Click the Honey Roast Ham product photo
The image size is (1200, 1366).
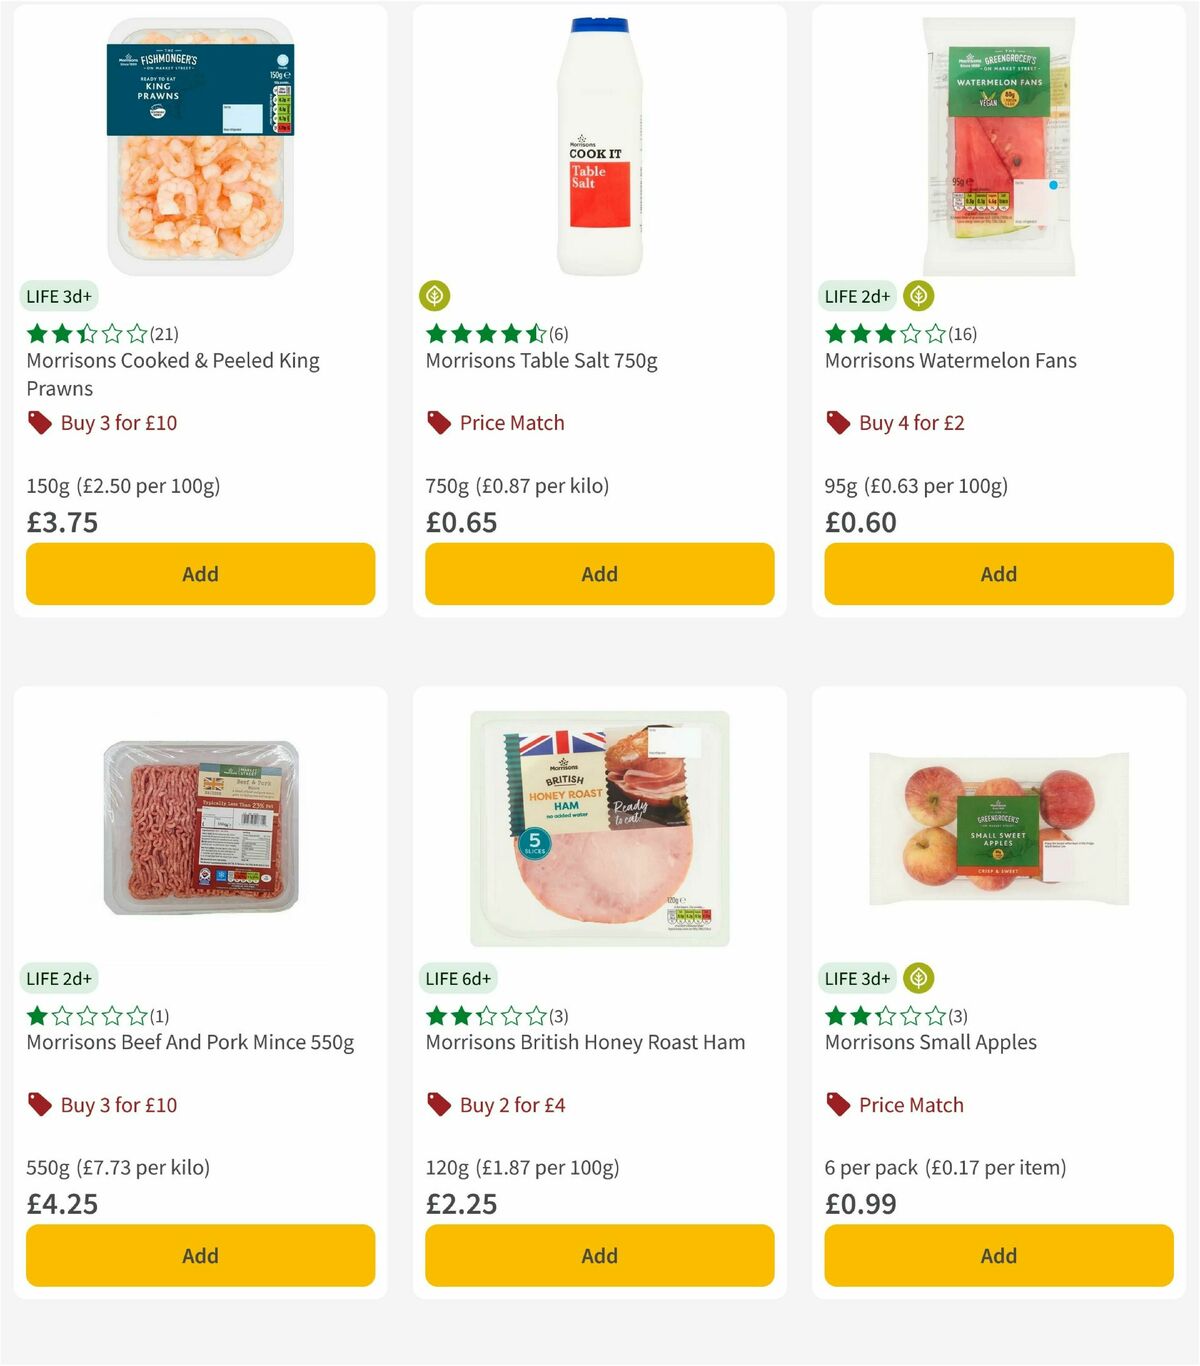pos(598,825)
